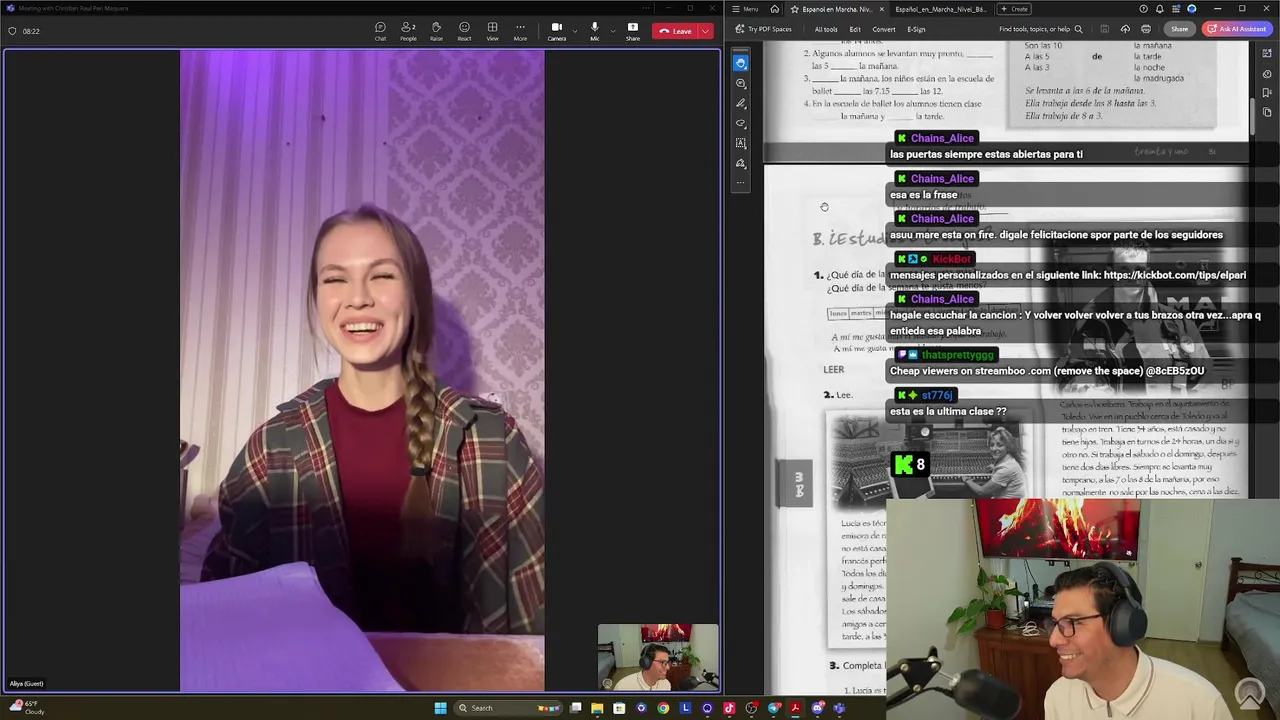1280x720 pixels.
Task: Open the React emoji options
Action: pyautogui.click(x=464, y=31)
